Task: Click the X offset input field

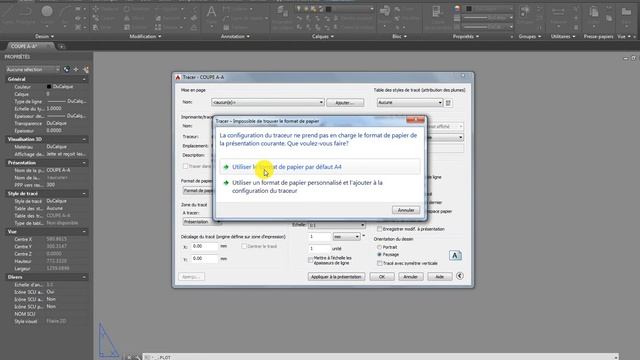Action: point(205,247)
